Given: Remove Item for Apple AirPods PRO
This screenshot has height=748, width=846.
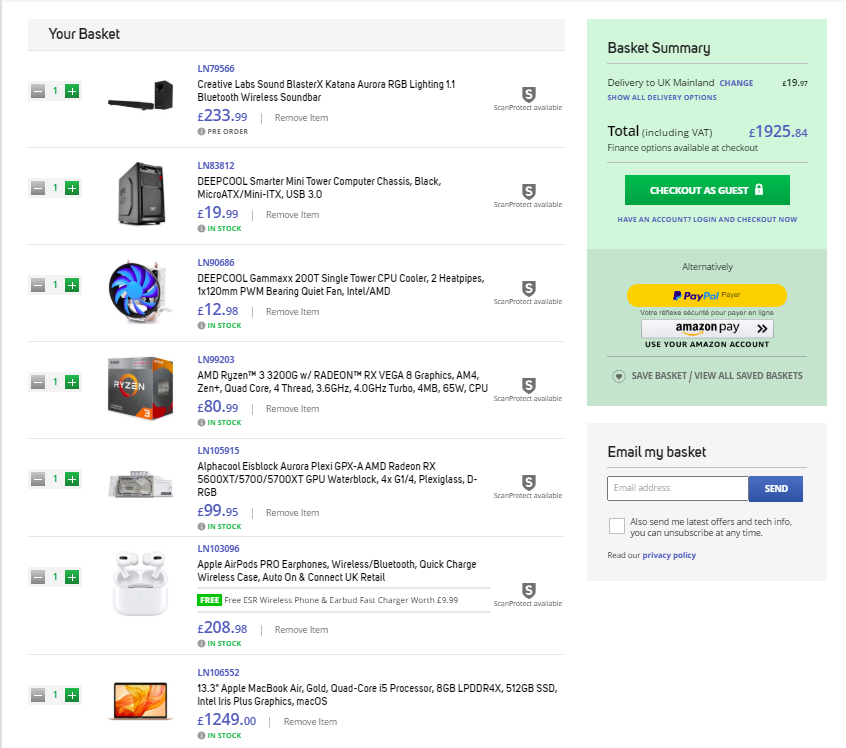Looking at the screenshot, I should coord(301,630).
